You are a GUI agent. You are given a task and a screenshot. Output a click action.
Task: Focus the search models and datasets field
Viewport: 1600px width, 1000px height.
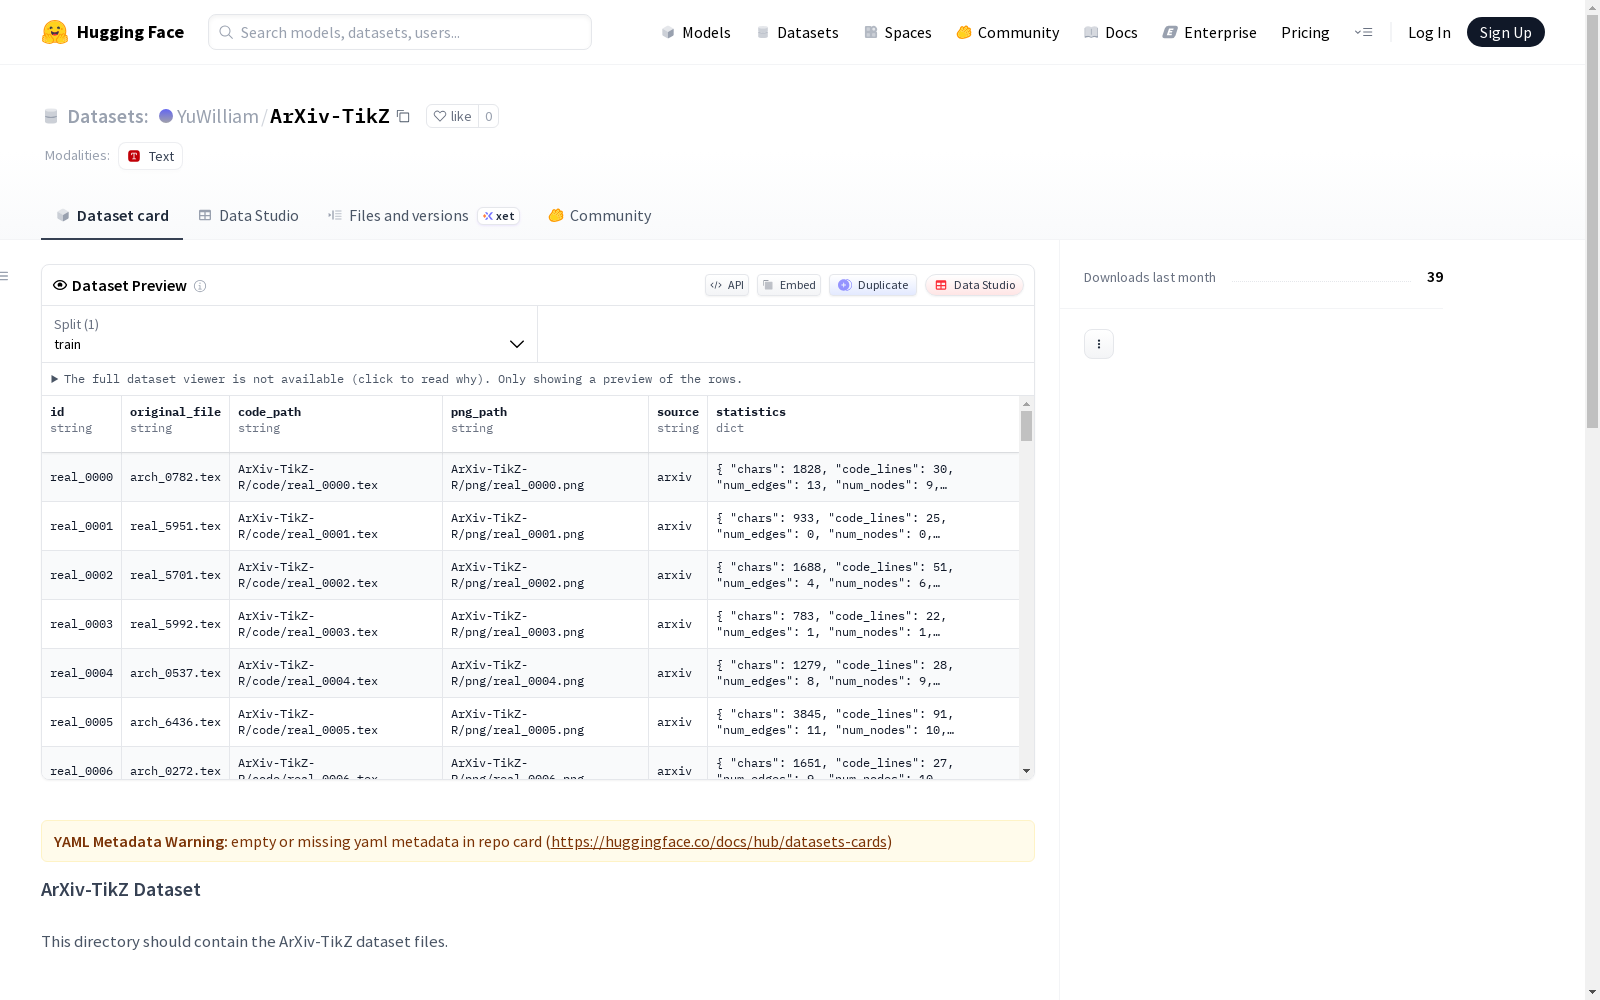click(x=400, y=32)
